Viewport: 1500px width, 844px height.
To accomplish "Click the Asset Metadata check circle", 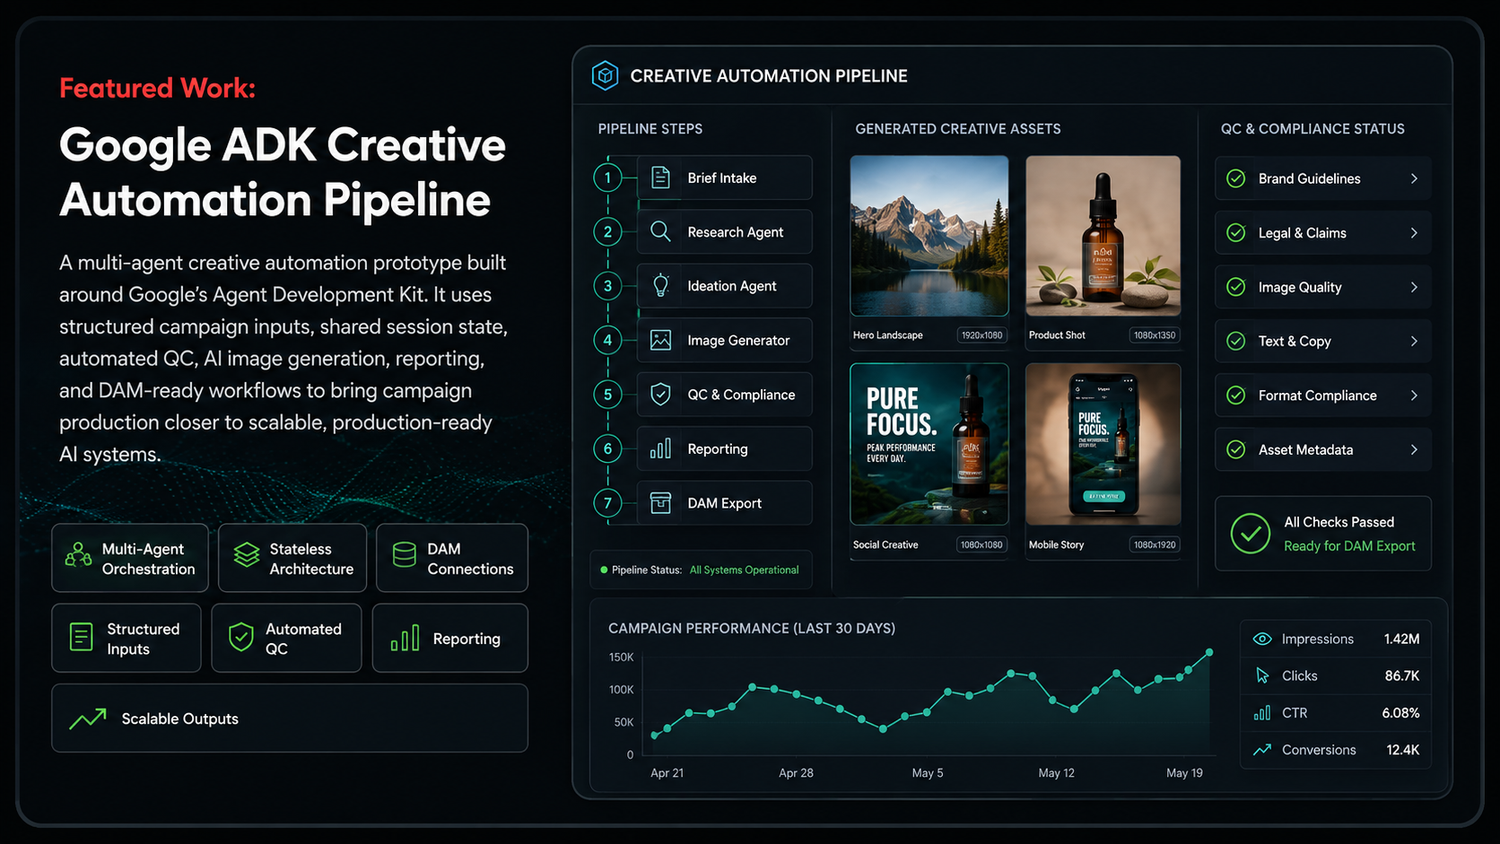I will (1236, 450).
